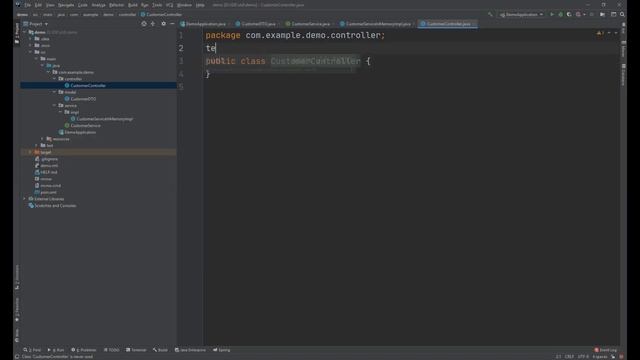Viewport: 640px width, 360px height.
Task: Click the CRLF line separator in status bar
Action: click(x=569, y=357)
